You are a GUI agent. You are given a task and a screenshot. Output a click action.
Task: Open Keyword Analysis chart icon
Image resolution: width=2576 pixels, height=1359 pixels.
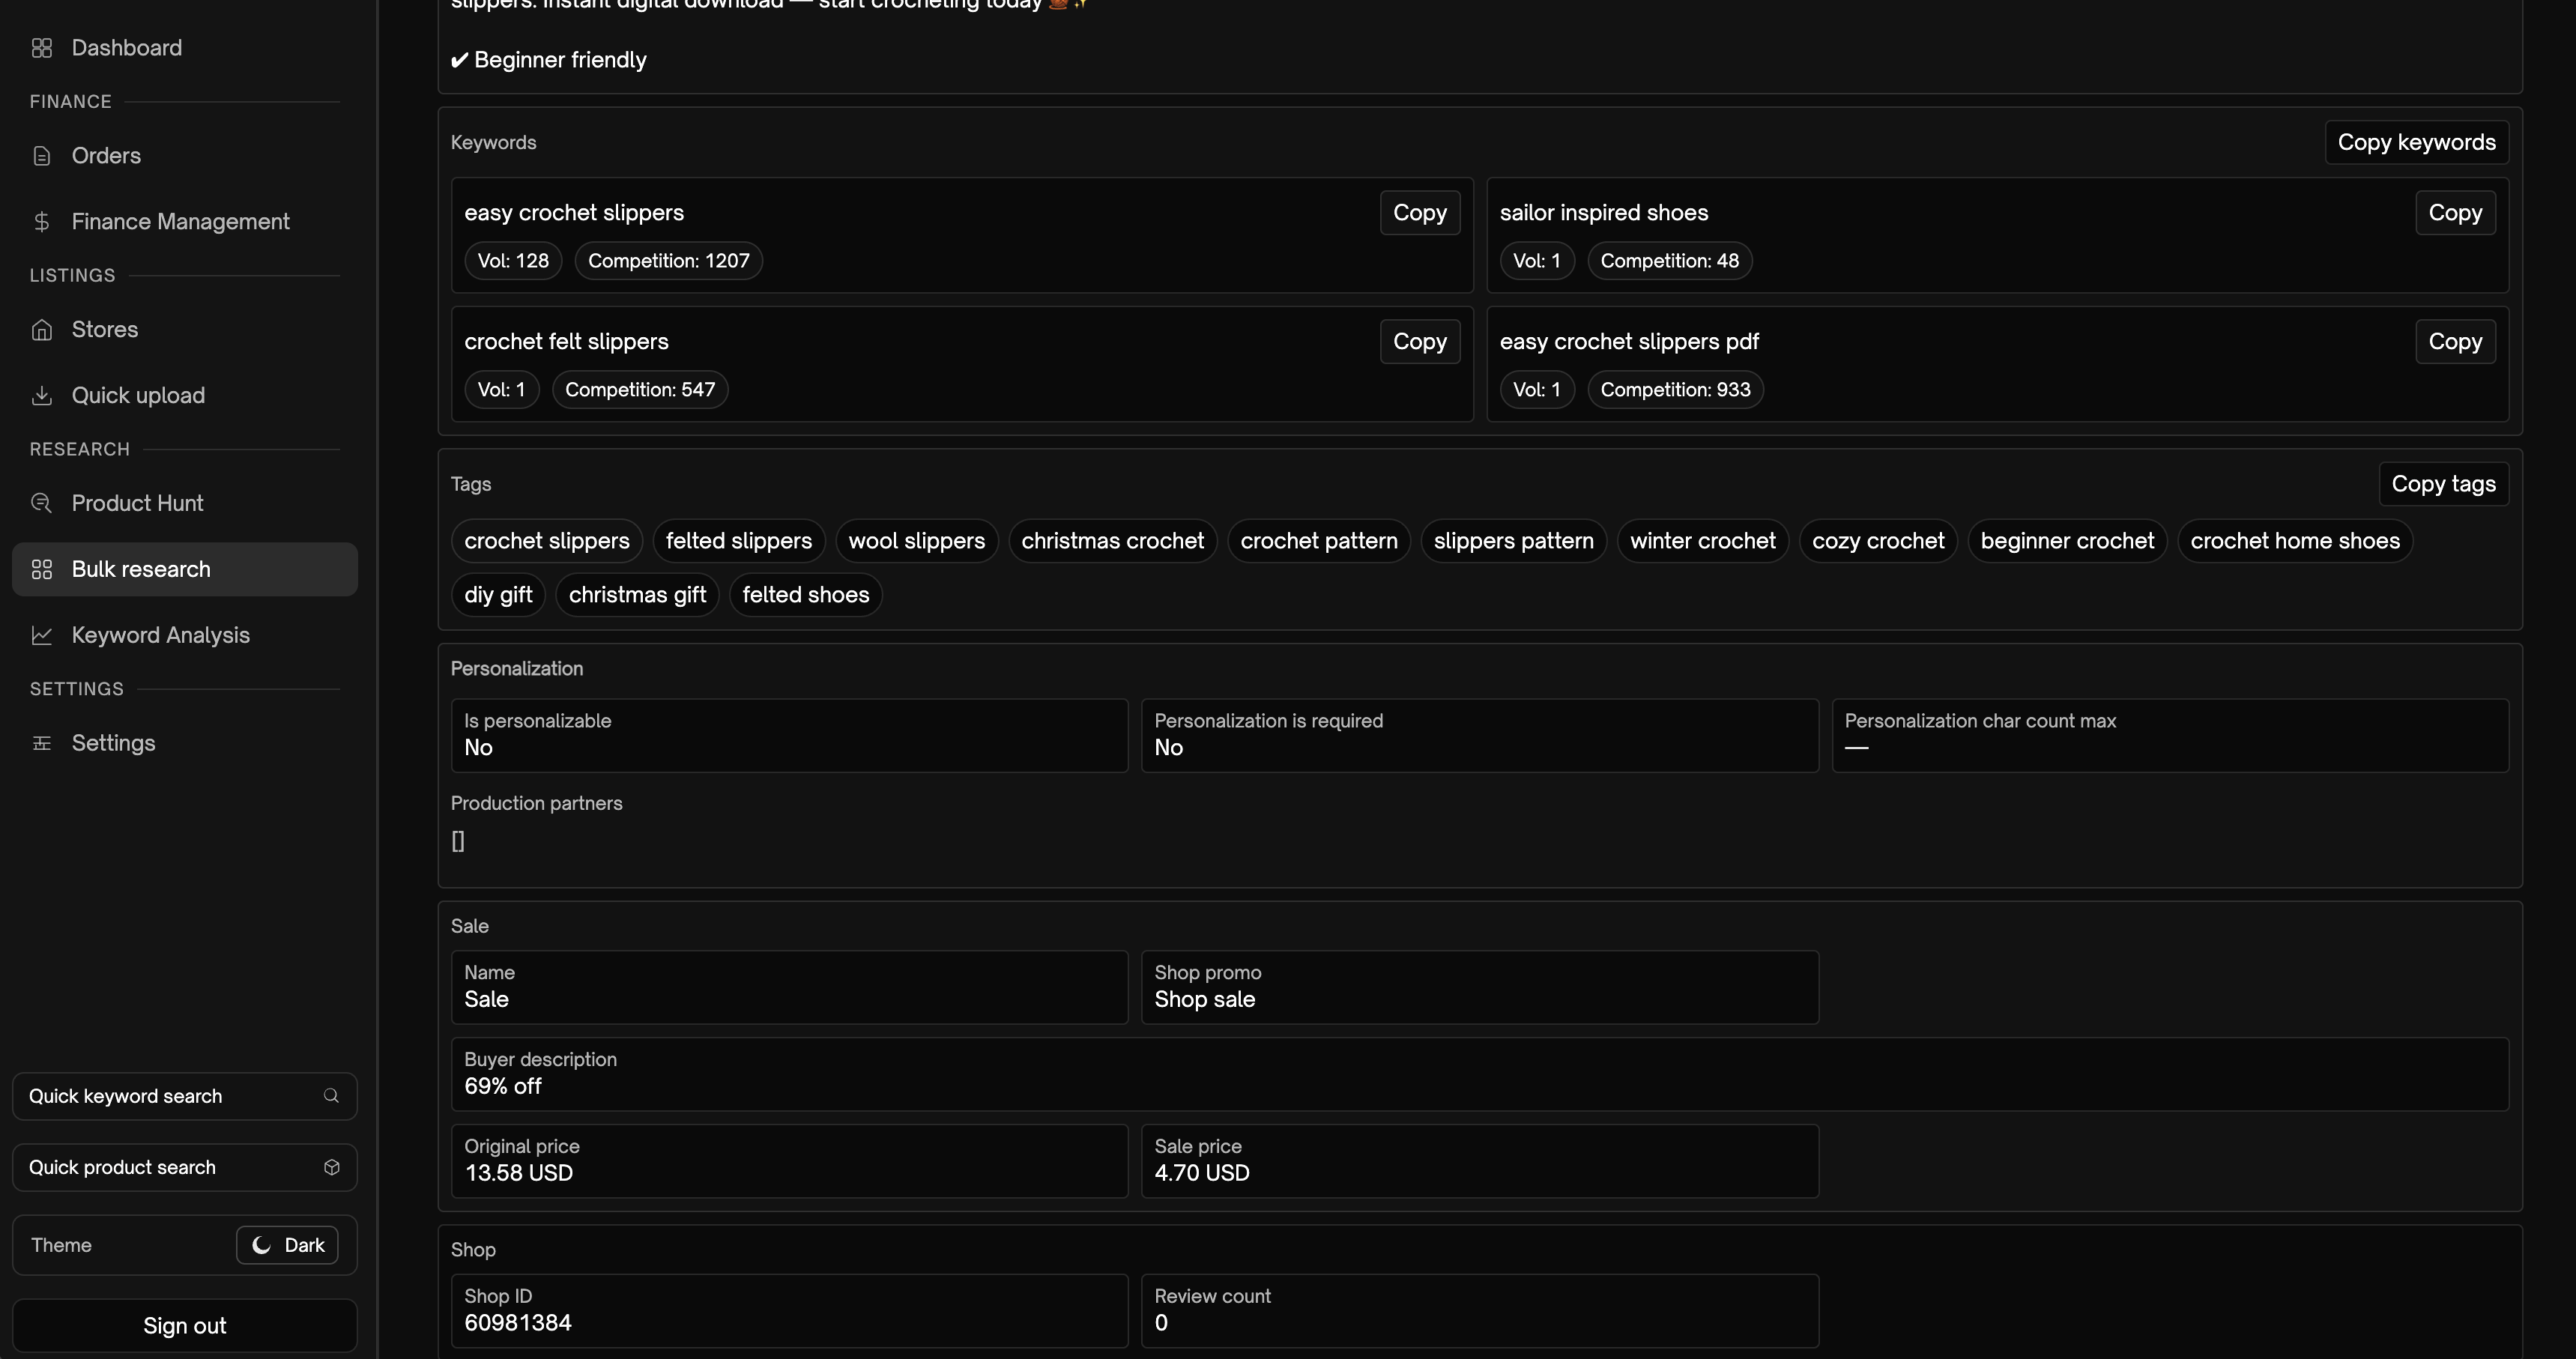coord(42,635)
